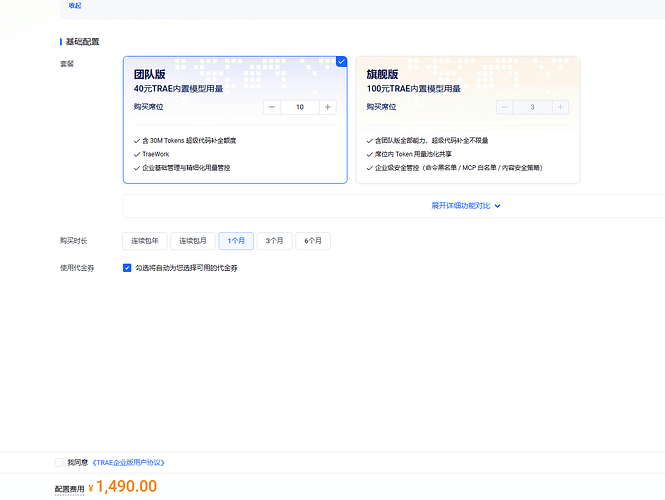Check the 我同意 agreement checkbox
665x500 pixels.
pos(59,463)
